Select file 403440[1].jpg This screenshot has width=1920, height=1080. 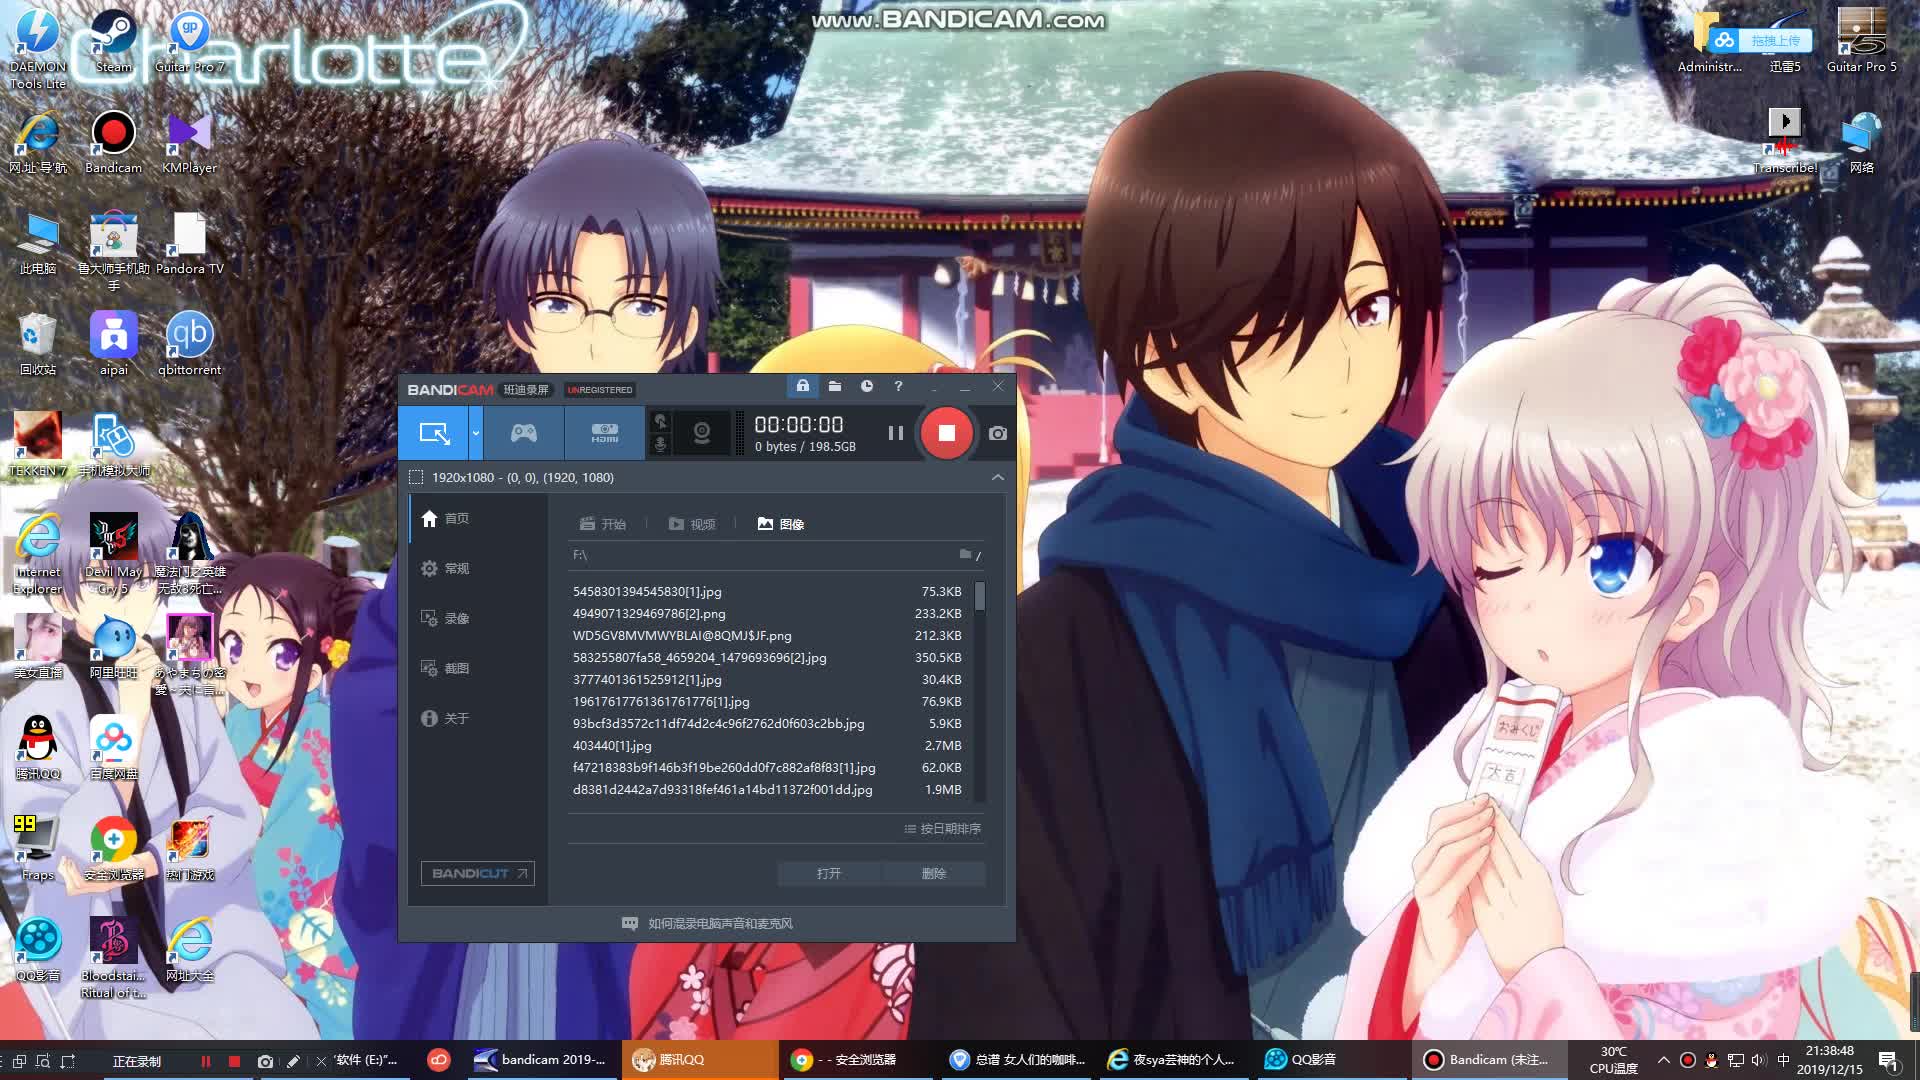(x=767, y=745)
